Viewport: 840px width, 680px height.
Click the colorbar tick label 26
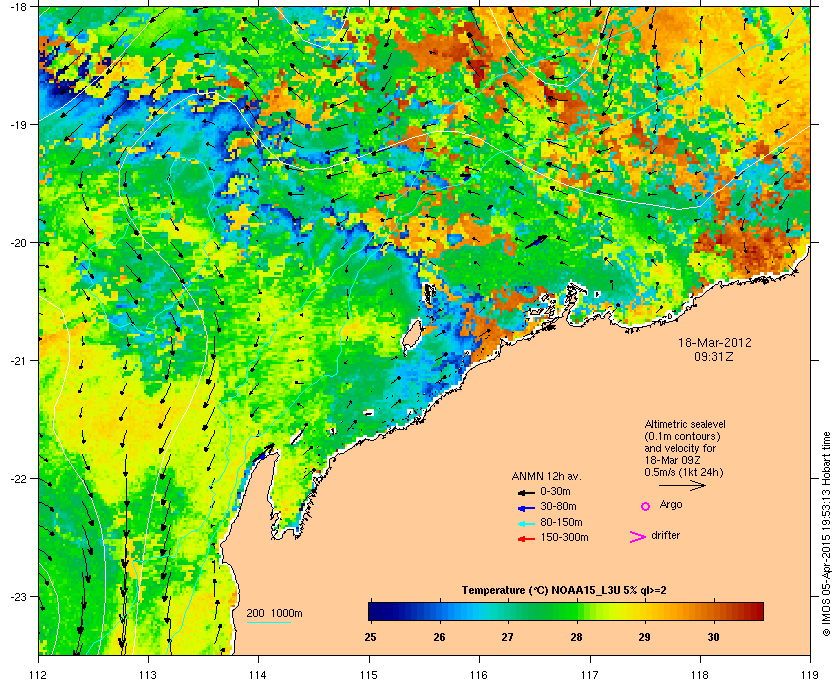(439, 637)
